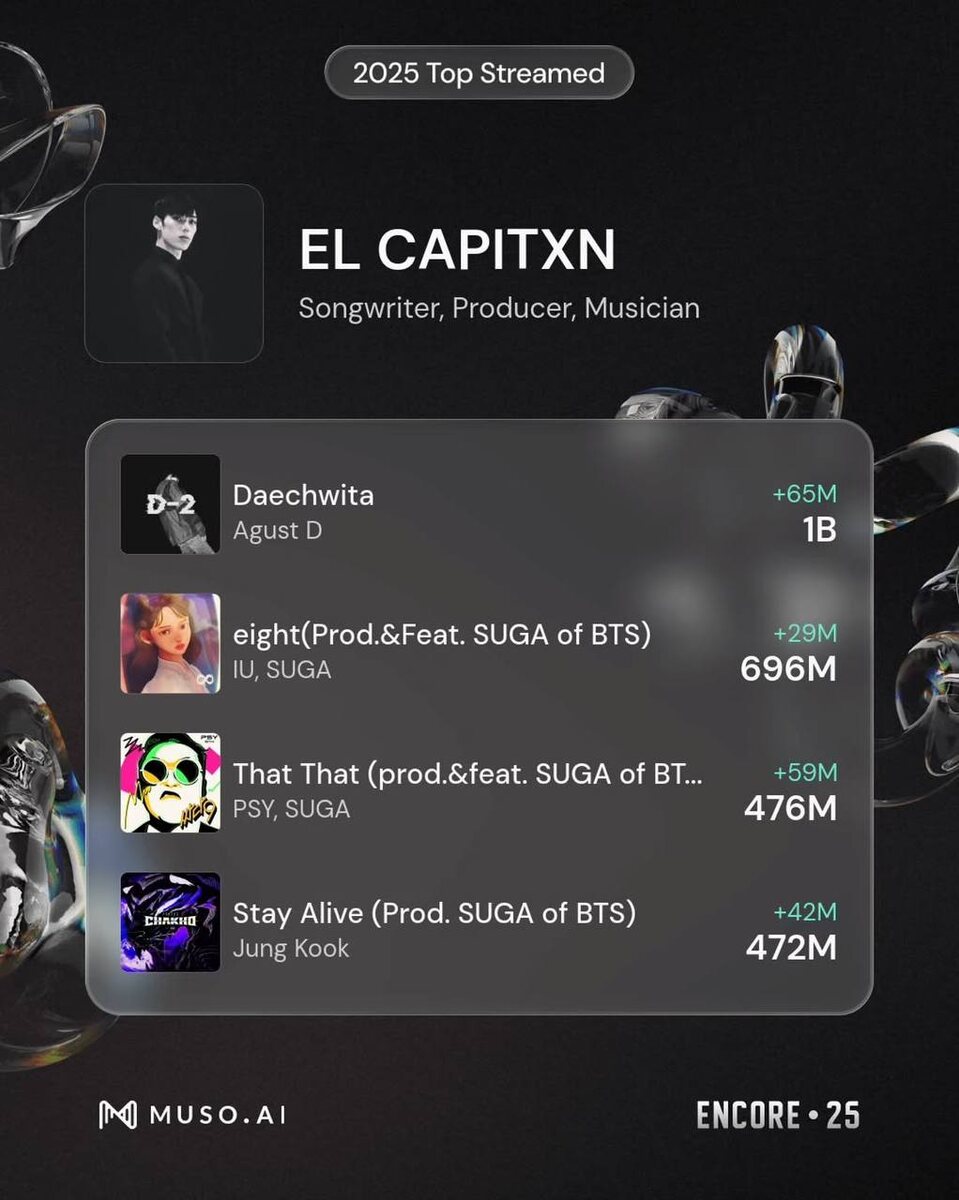Screen dimensions: 959x1200
Task: Open the Stay Alive CHAKHO cover art
Action: [170, 922]
